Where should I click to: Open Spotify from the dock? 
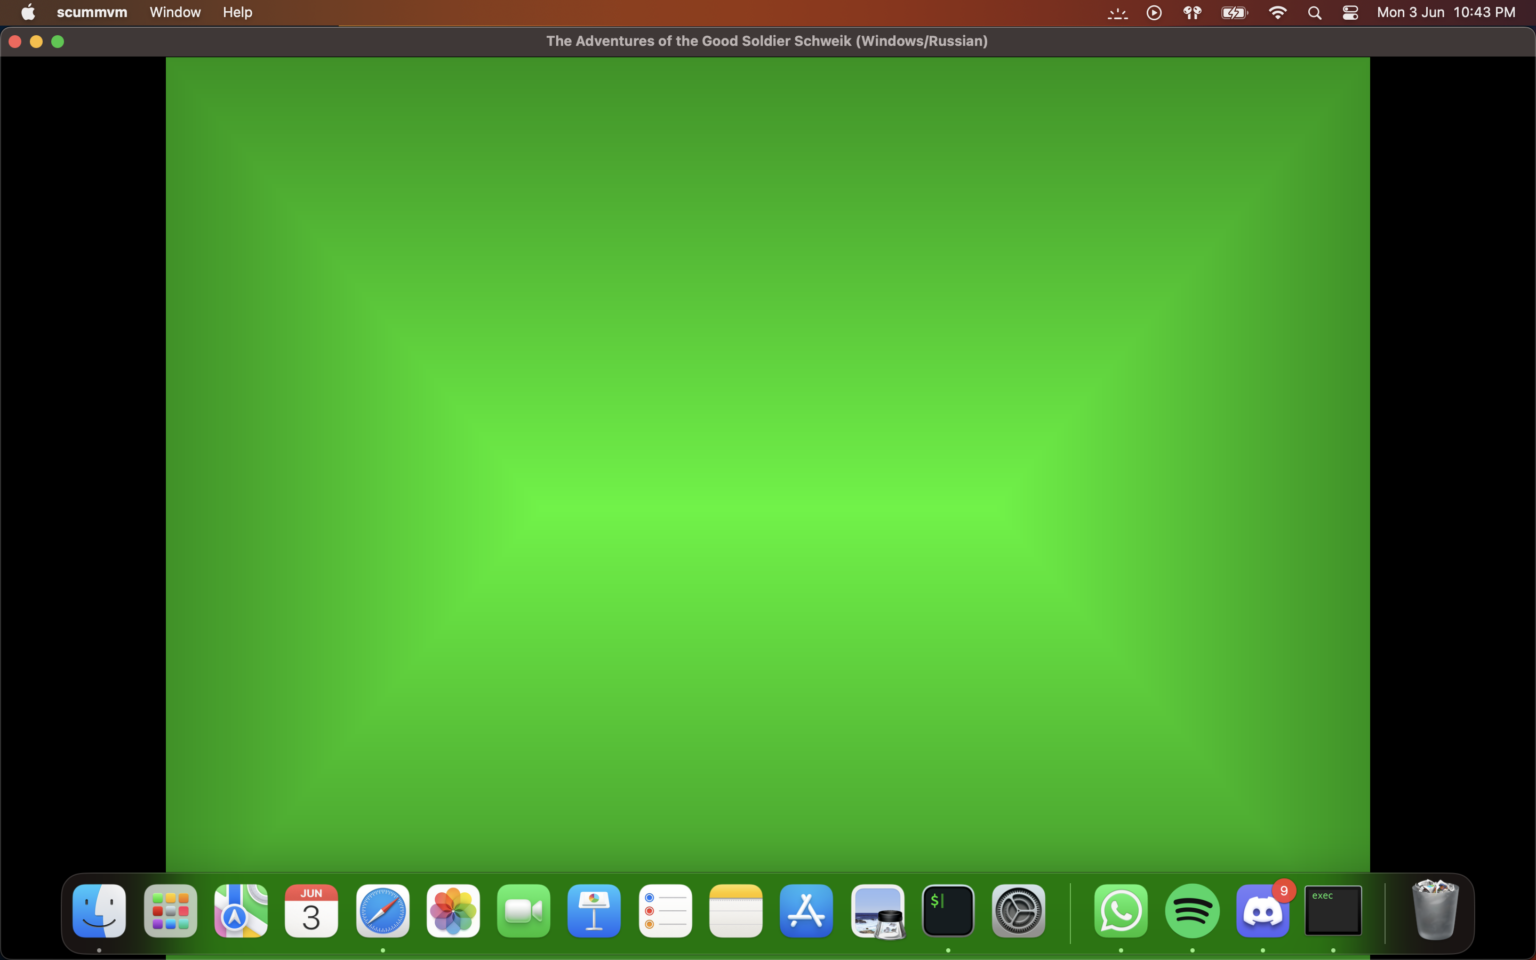click(1192, 911)
